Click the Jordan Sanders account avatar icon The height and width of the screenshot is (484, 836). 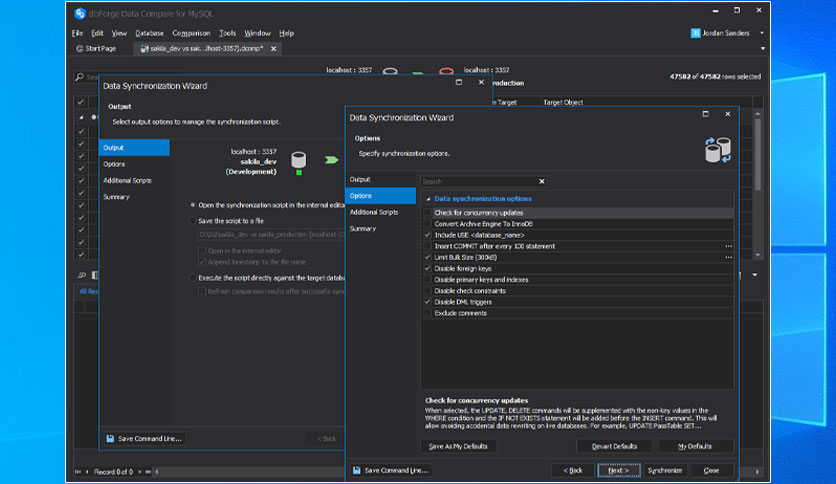coord(695,33)
